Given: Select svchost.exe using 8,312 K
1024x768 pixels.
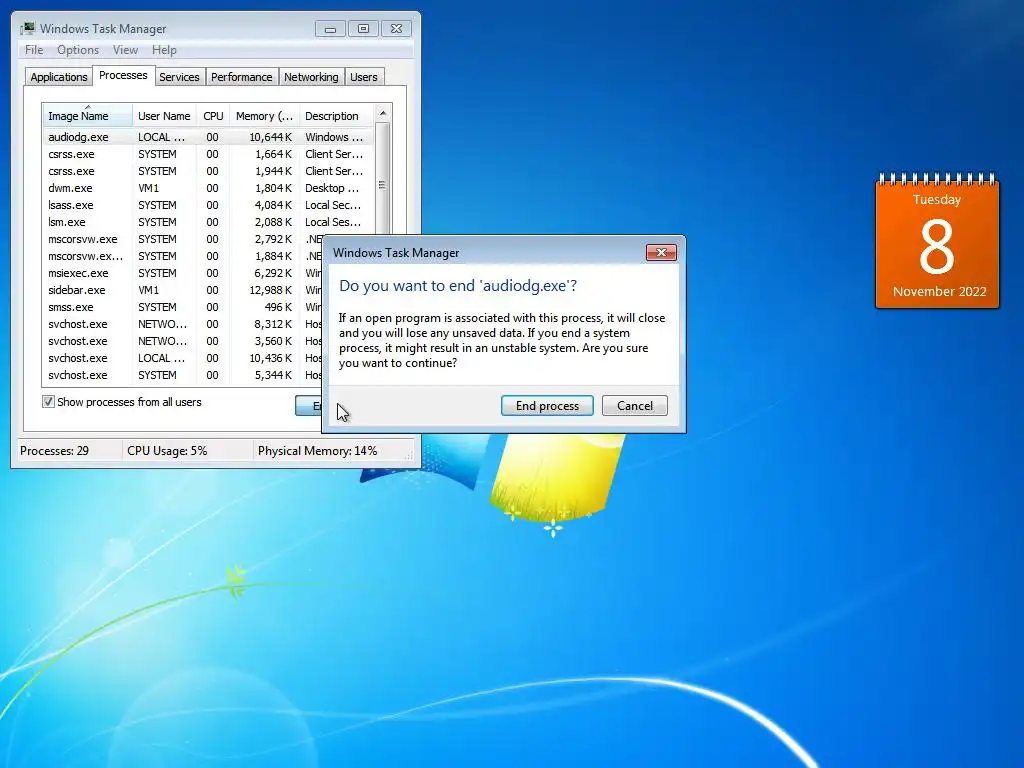Looking at the screenshot, I should coord(182,324).
